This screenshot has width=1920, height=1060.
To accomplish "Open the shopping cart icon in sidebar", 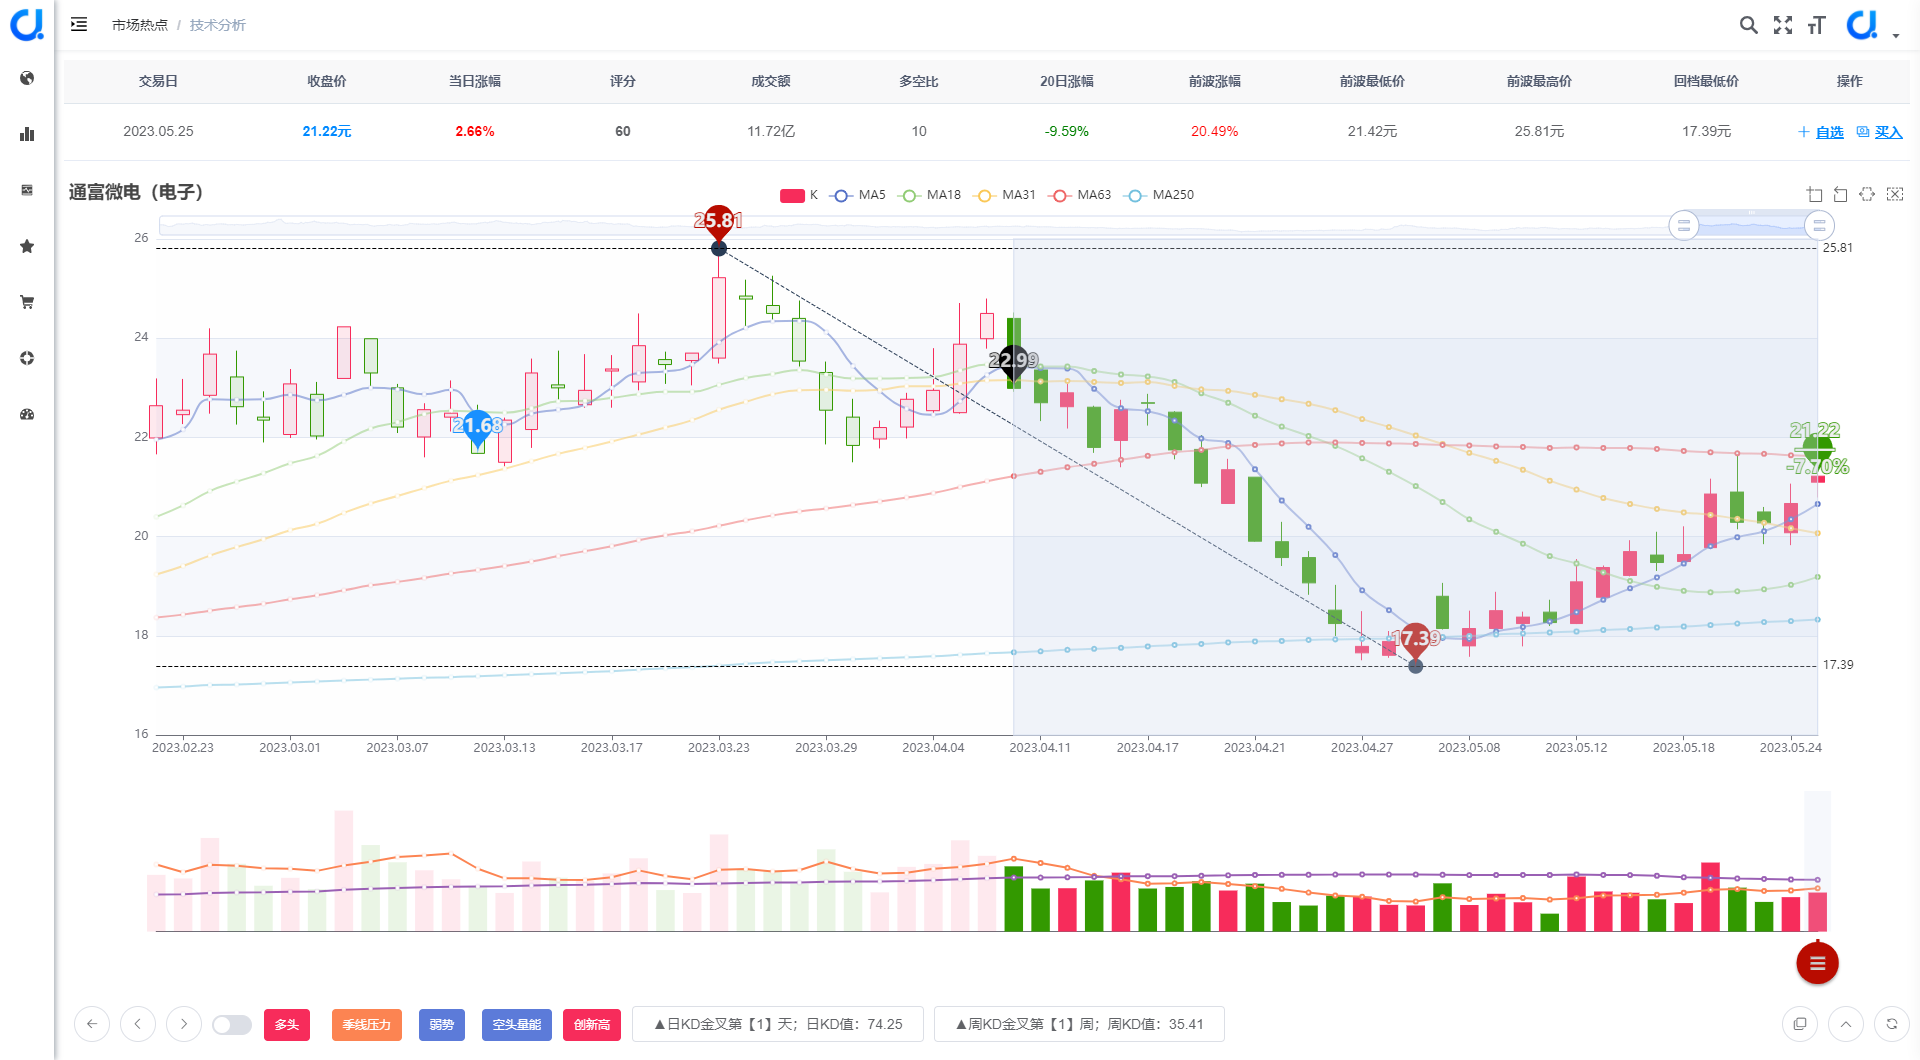I will [27, 302].
